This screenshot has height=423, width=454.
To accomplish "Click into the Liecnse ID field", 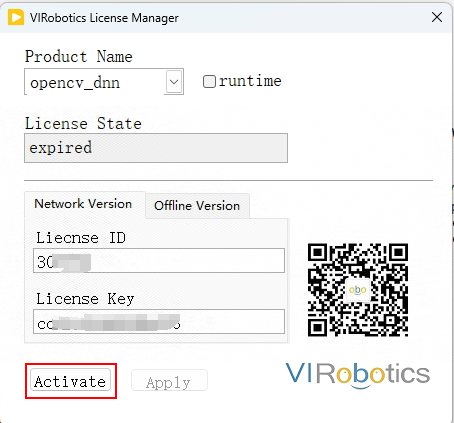I will pyautogui.click(x=159, y=261).
